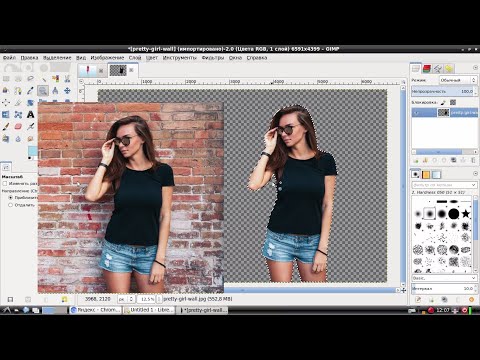Select the Blur/Sharpen droplet tool

[18, 139]
